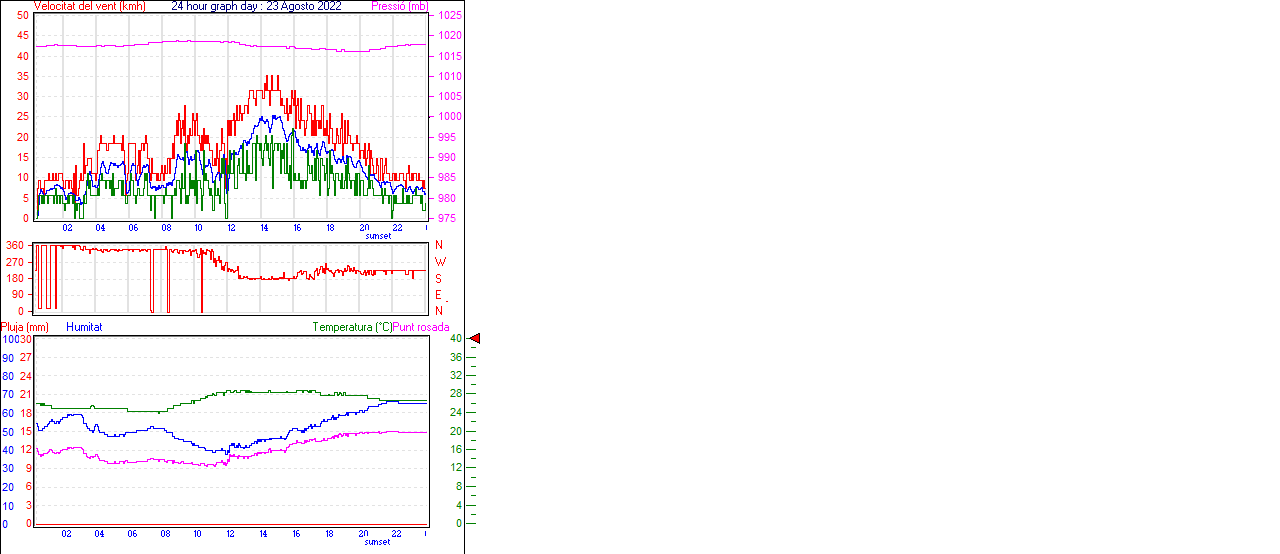1280x554 pixels.
Task: Click the 12 hour tick on wind graph
Action: click(231, 228)
